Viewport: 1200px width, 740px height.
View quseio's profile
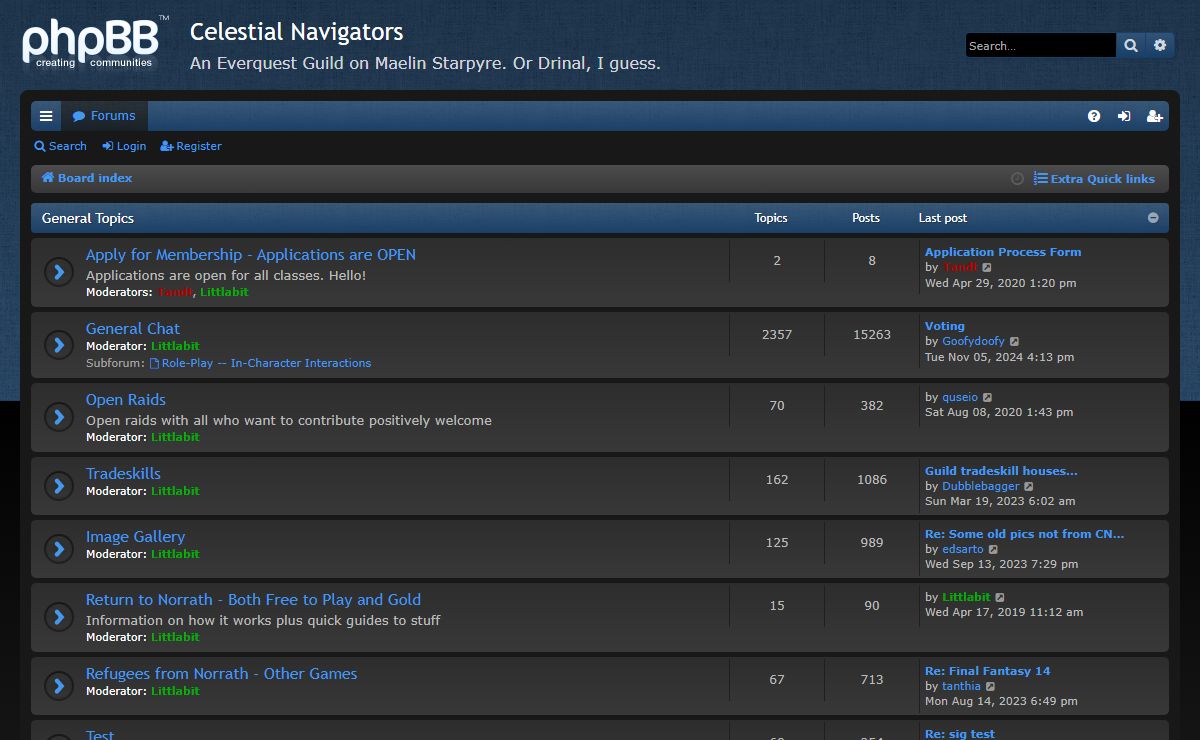pyautogui.click(x=960, y=398)
